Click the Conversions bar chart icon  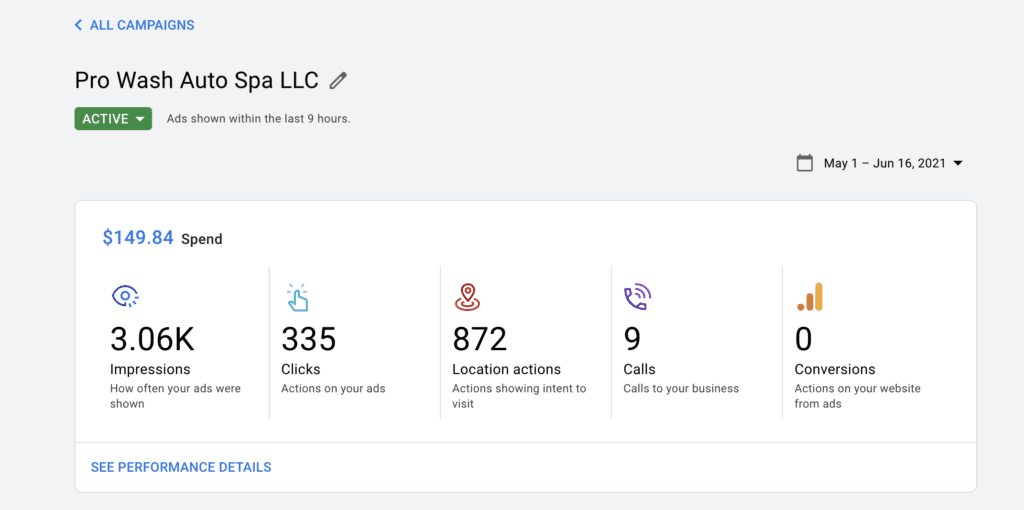click(810, 297)
